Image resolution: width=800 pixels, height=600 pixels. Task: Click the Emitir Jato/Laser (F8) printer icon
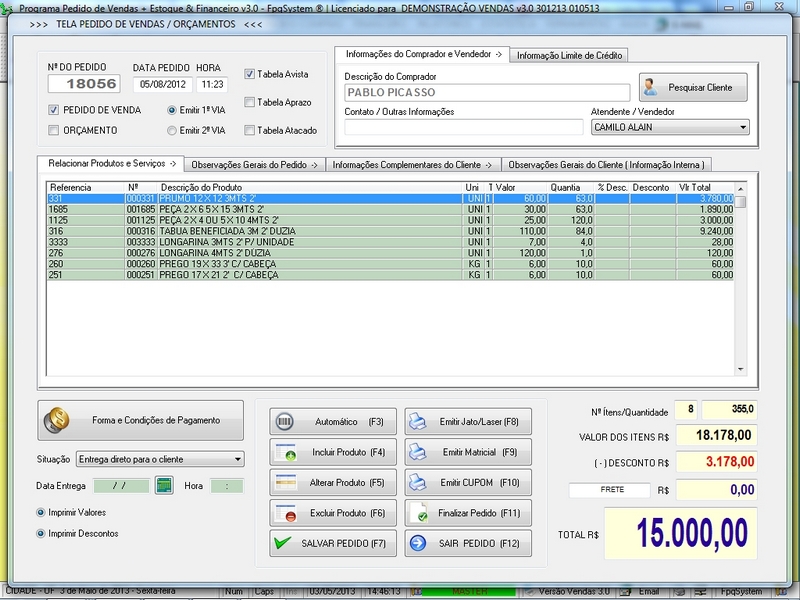click(x=419, y=422)
